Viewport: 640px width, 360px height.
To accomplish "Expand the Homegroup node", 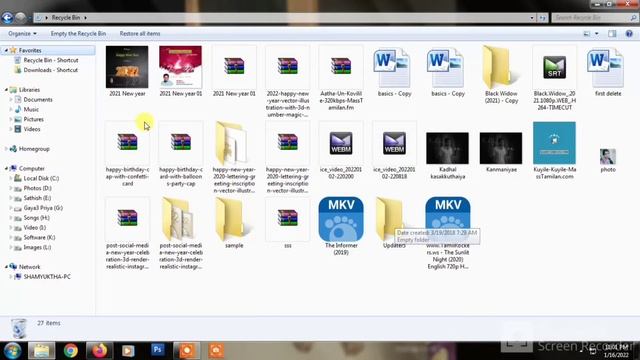I will (x=6, y=149).
